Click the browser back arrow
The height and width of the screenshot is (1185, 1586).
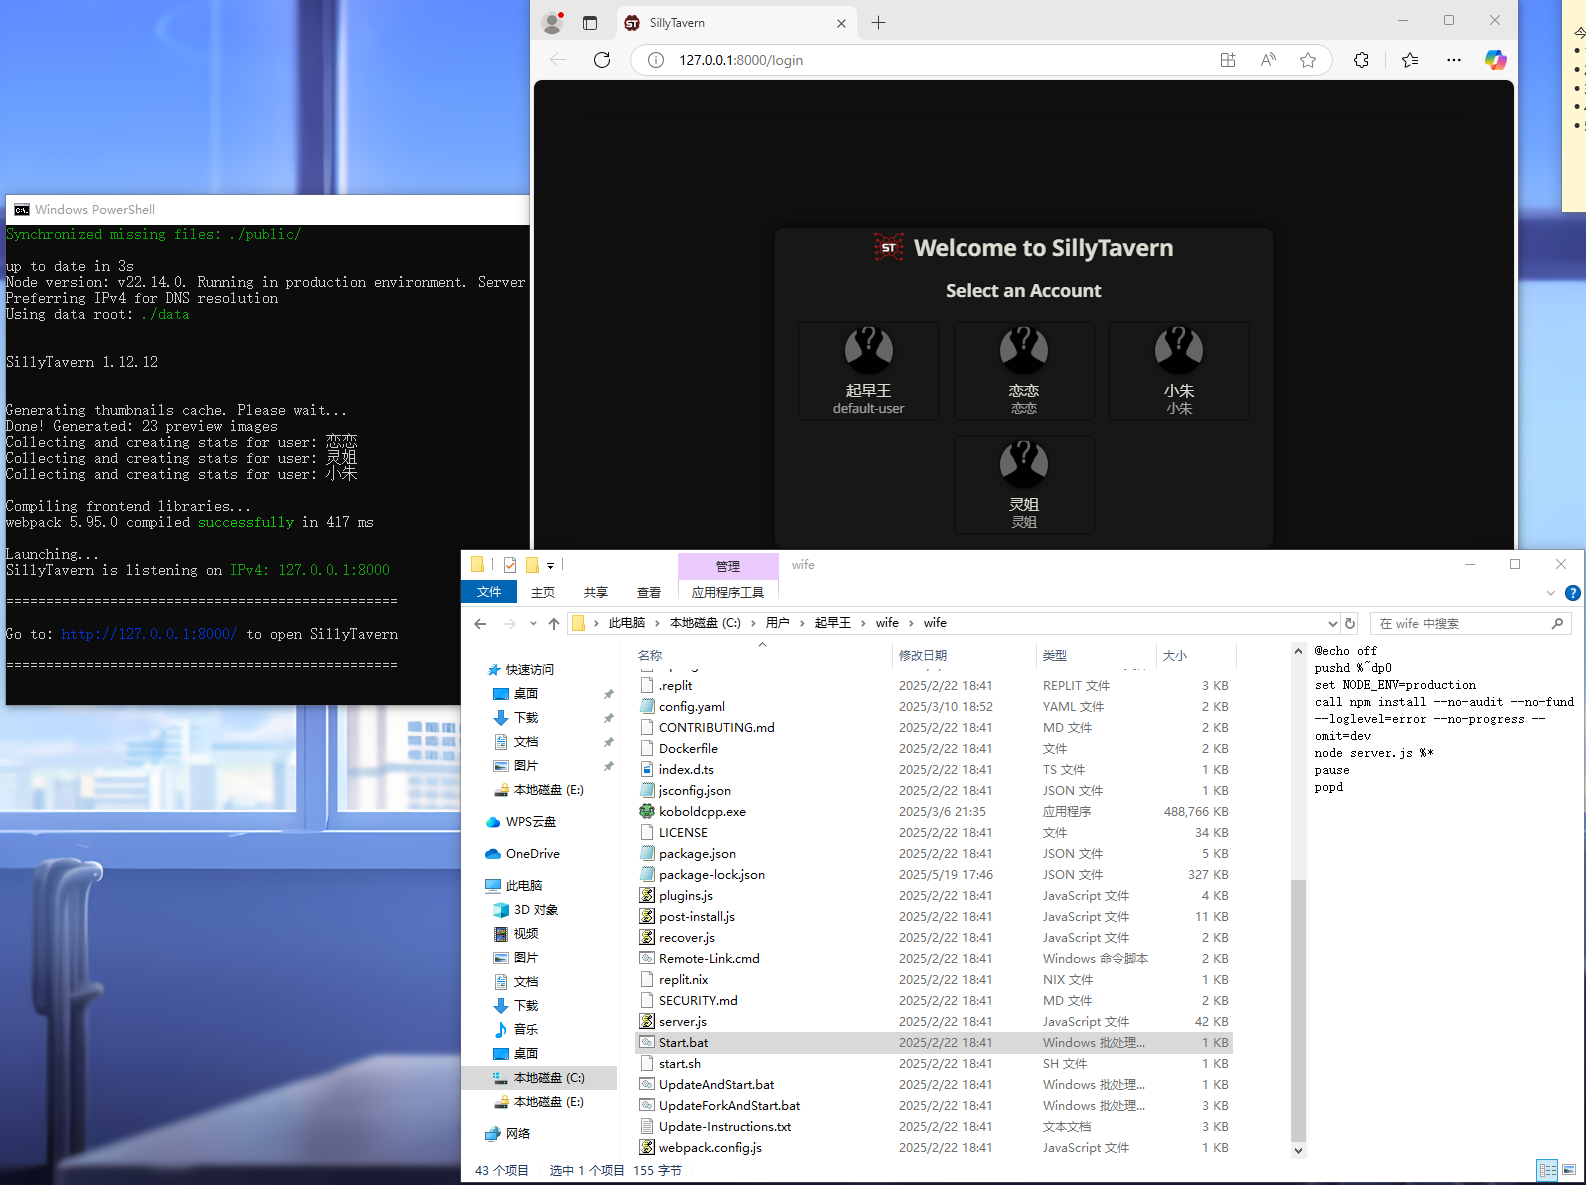click(558, 60)
